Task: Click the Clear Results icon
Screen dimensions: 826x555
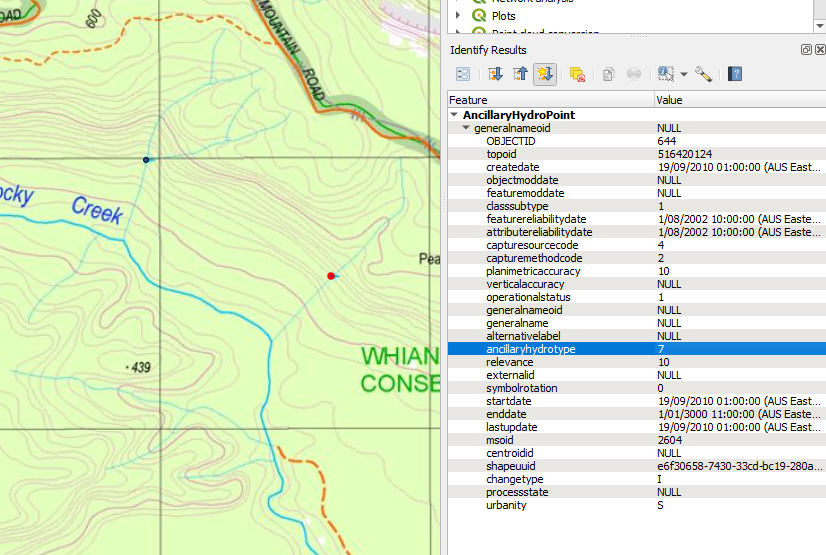Action: click(577, 74)
